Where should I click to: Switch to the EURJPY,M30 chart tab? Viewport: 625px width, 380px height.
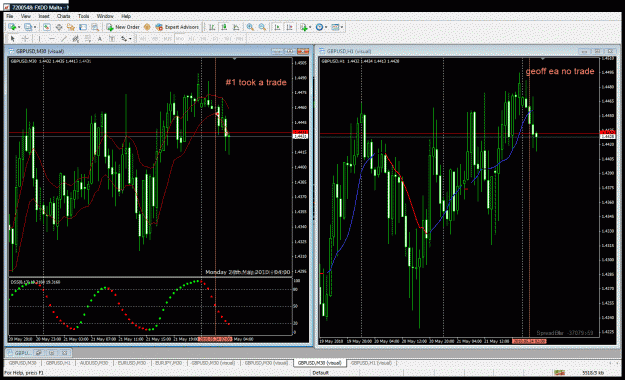(x=169, y=363)
